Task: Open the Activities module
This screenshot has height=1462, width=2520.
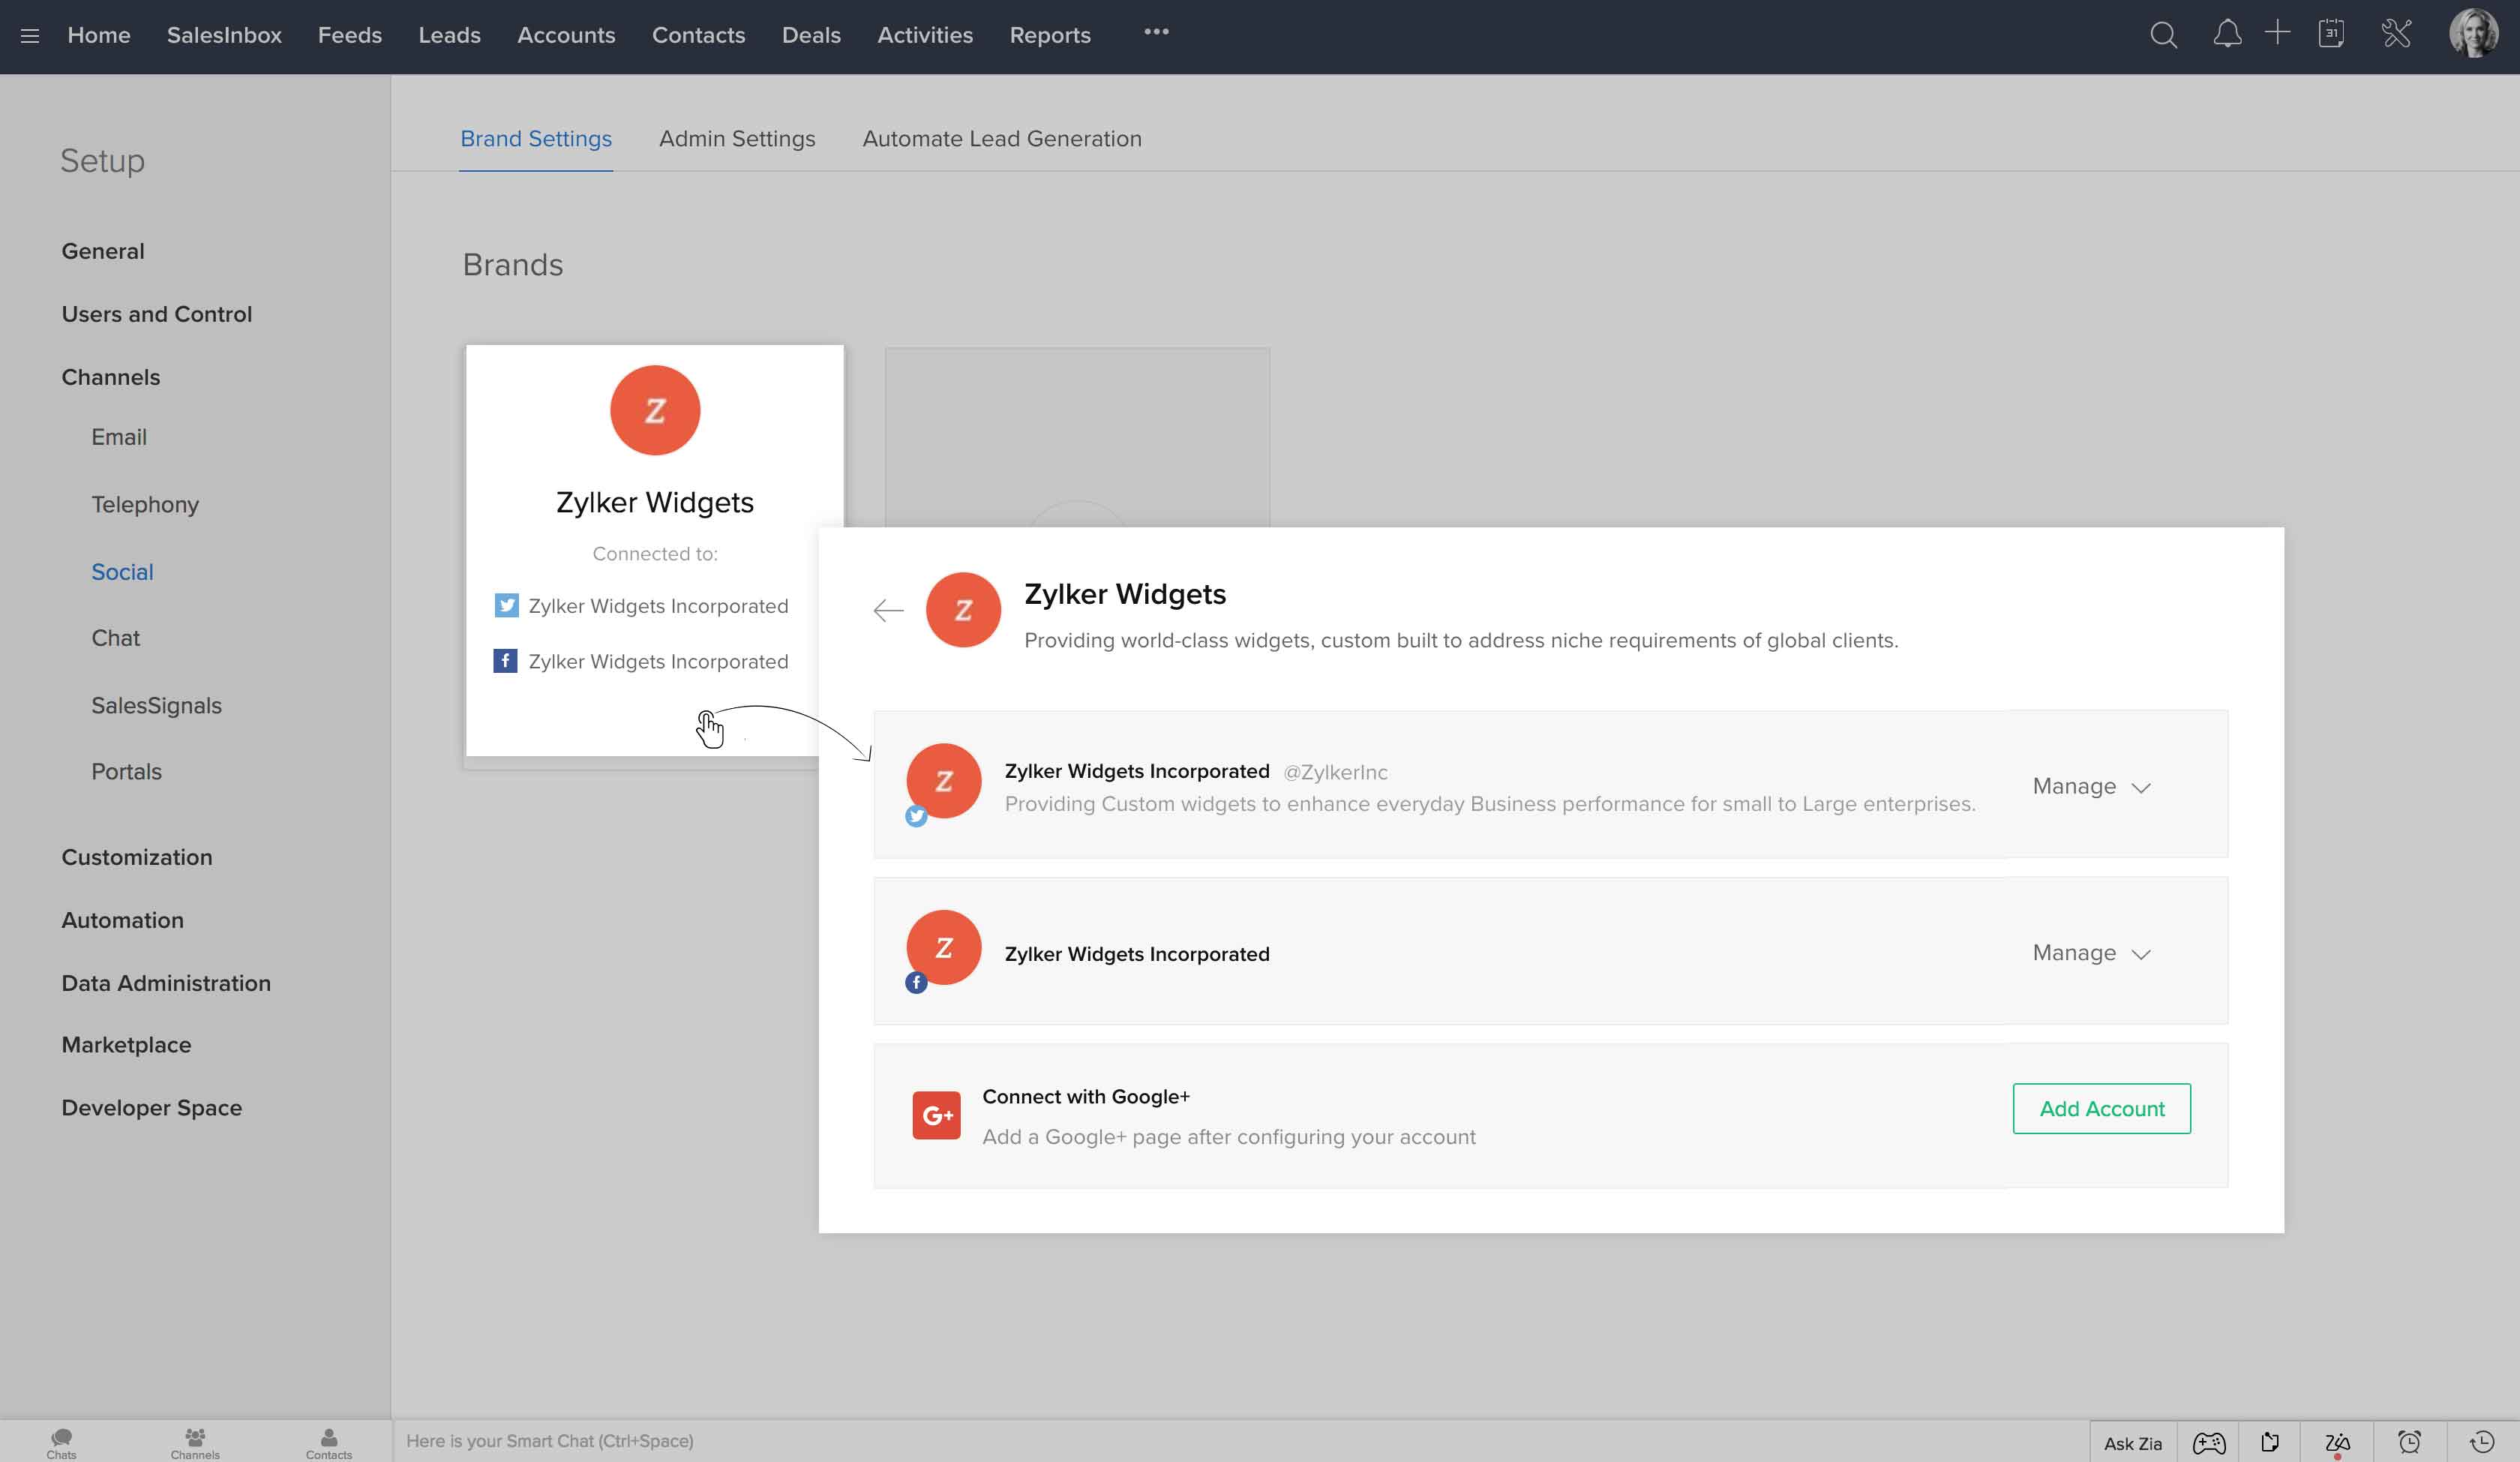Action: pyautogui.click(x=925, y=35)
